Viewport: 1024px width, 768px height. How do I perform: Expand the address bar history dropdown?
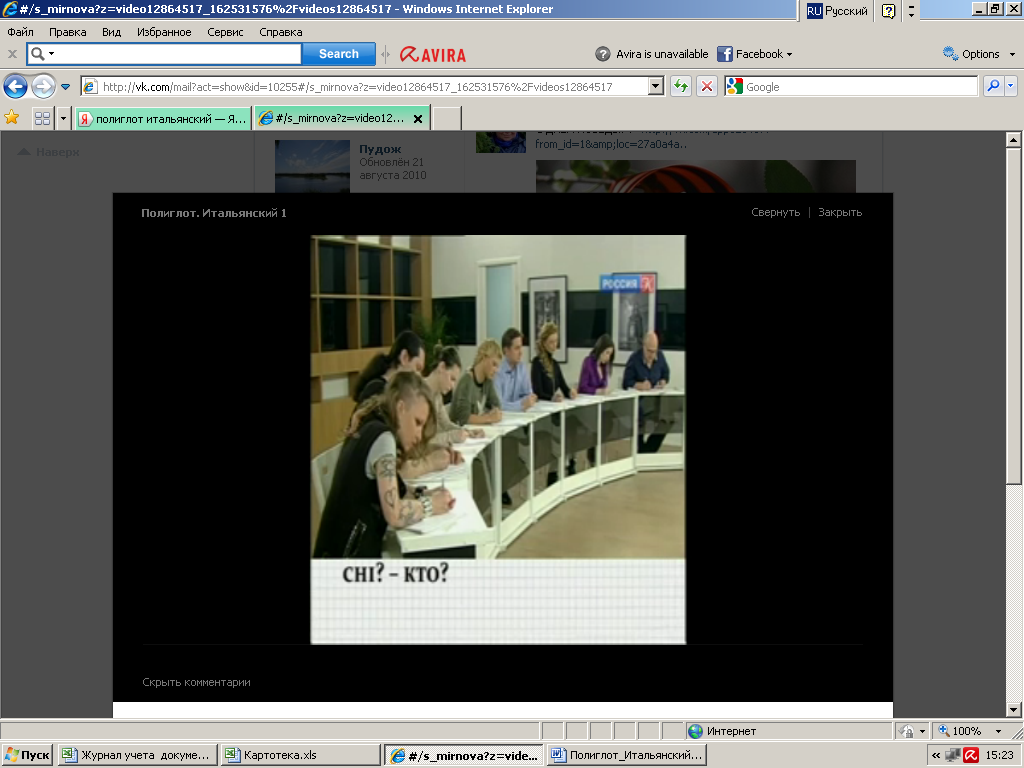click(x=656, y=86)
